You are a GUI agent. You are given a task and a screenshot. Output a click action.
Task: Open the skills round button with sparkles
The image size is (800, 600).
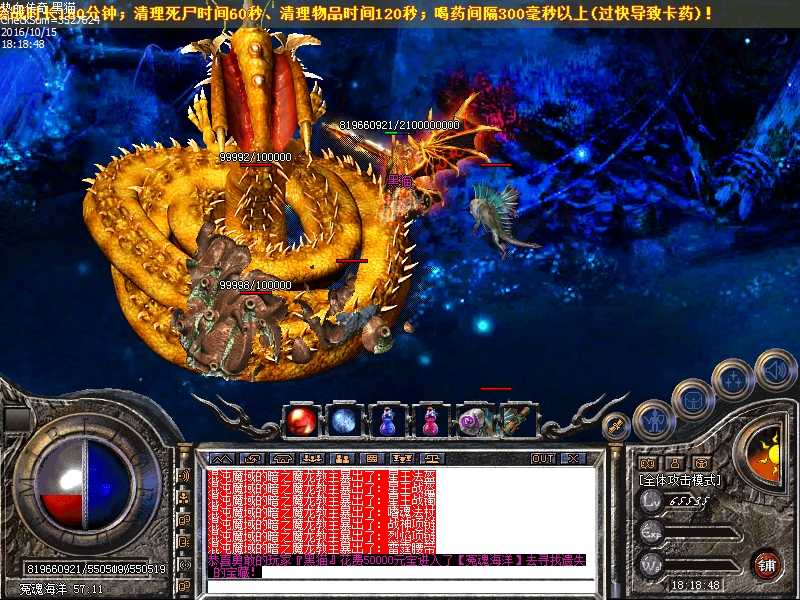[x=733, y=380]
